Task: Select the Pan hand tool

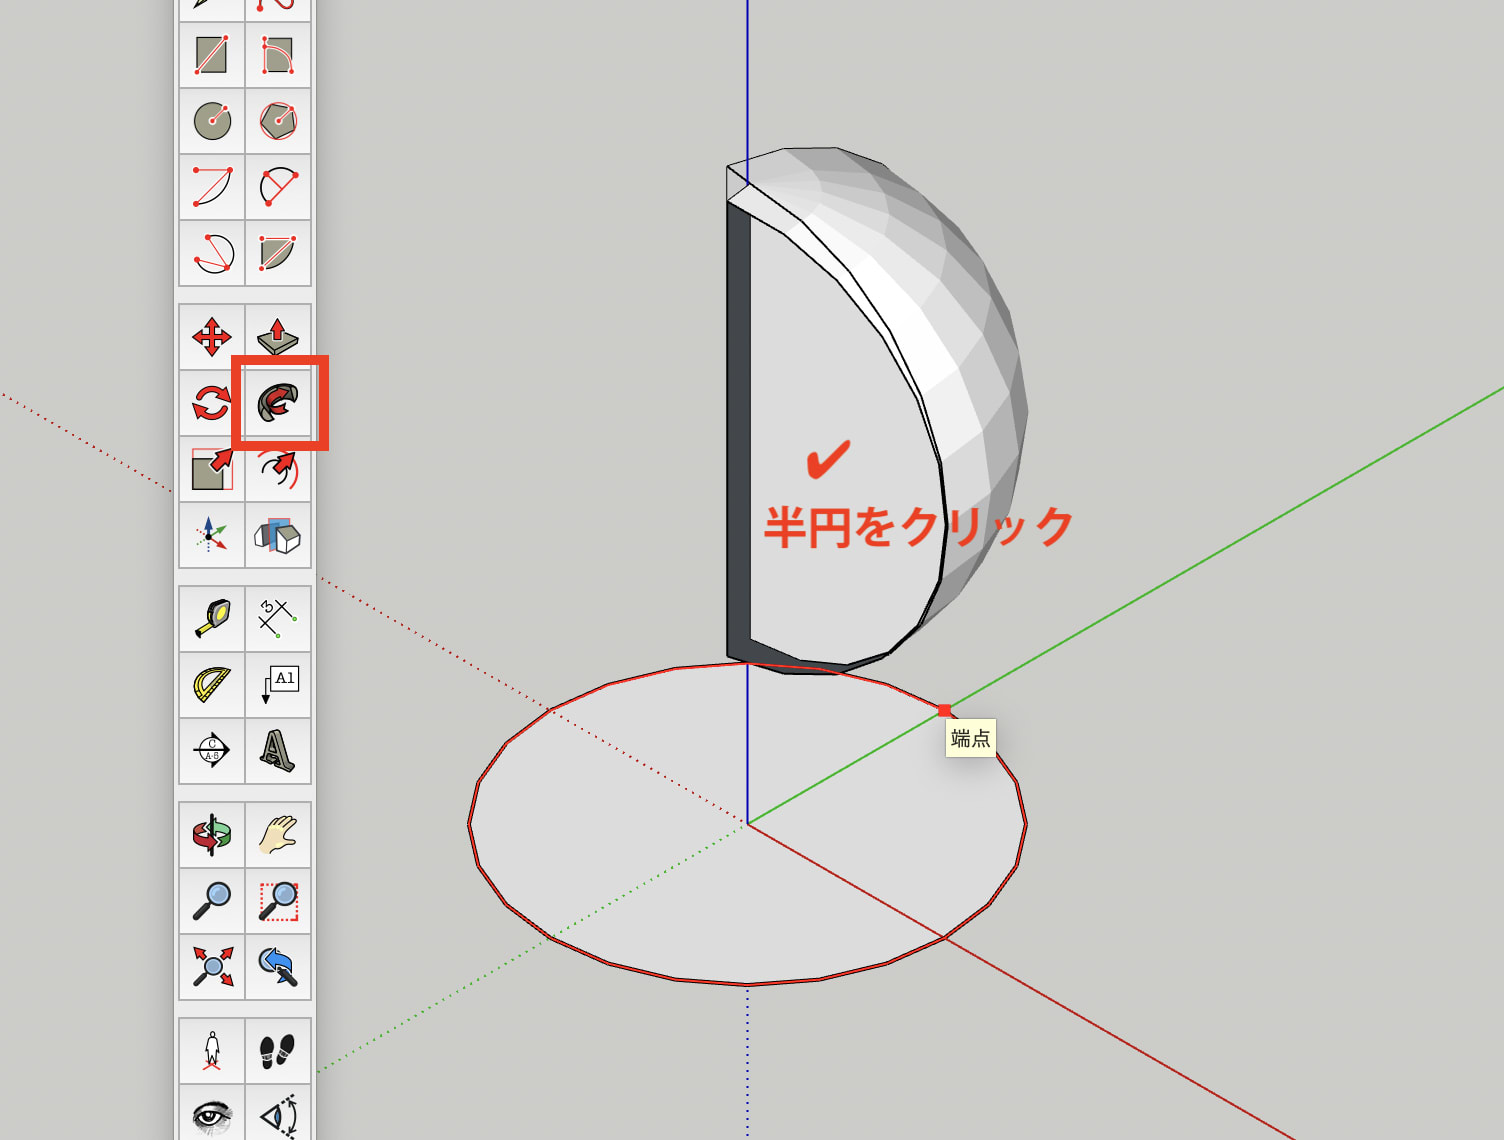Action: [277, 832]
